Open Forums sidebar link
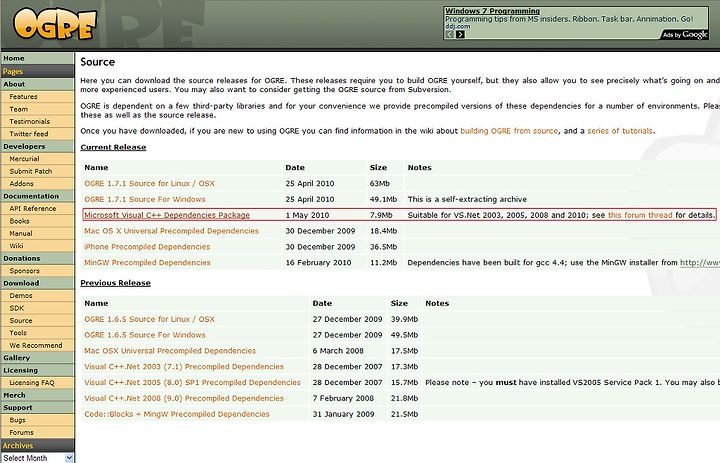Screen dimensions: 720x463 click(21, 432)
